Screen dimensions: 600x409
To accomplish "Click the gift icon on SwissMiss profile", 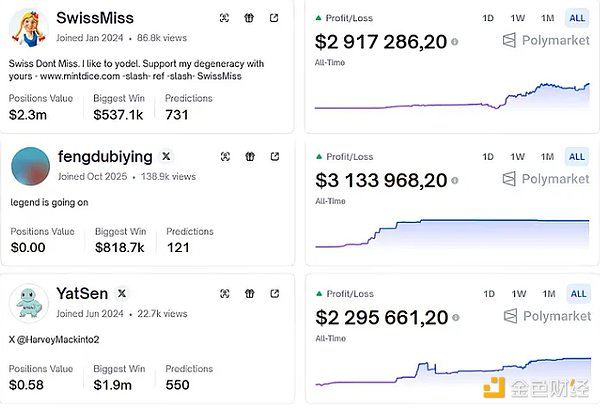I will click(x=249, y=18).
